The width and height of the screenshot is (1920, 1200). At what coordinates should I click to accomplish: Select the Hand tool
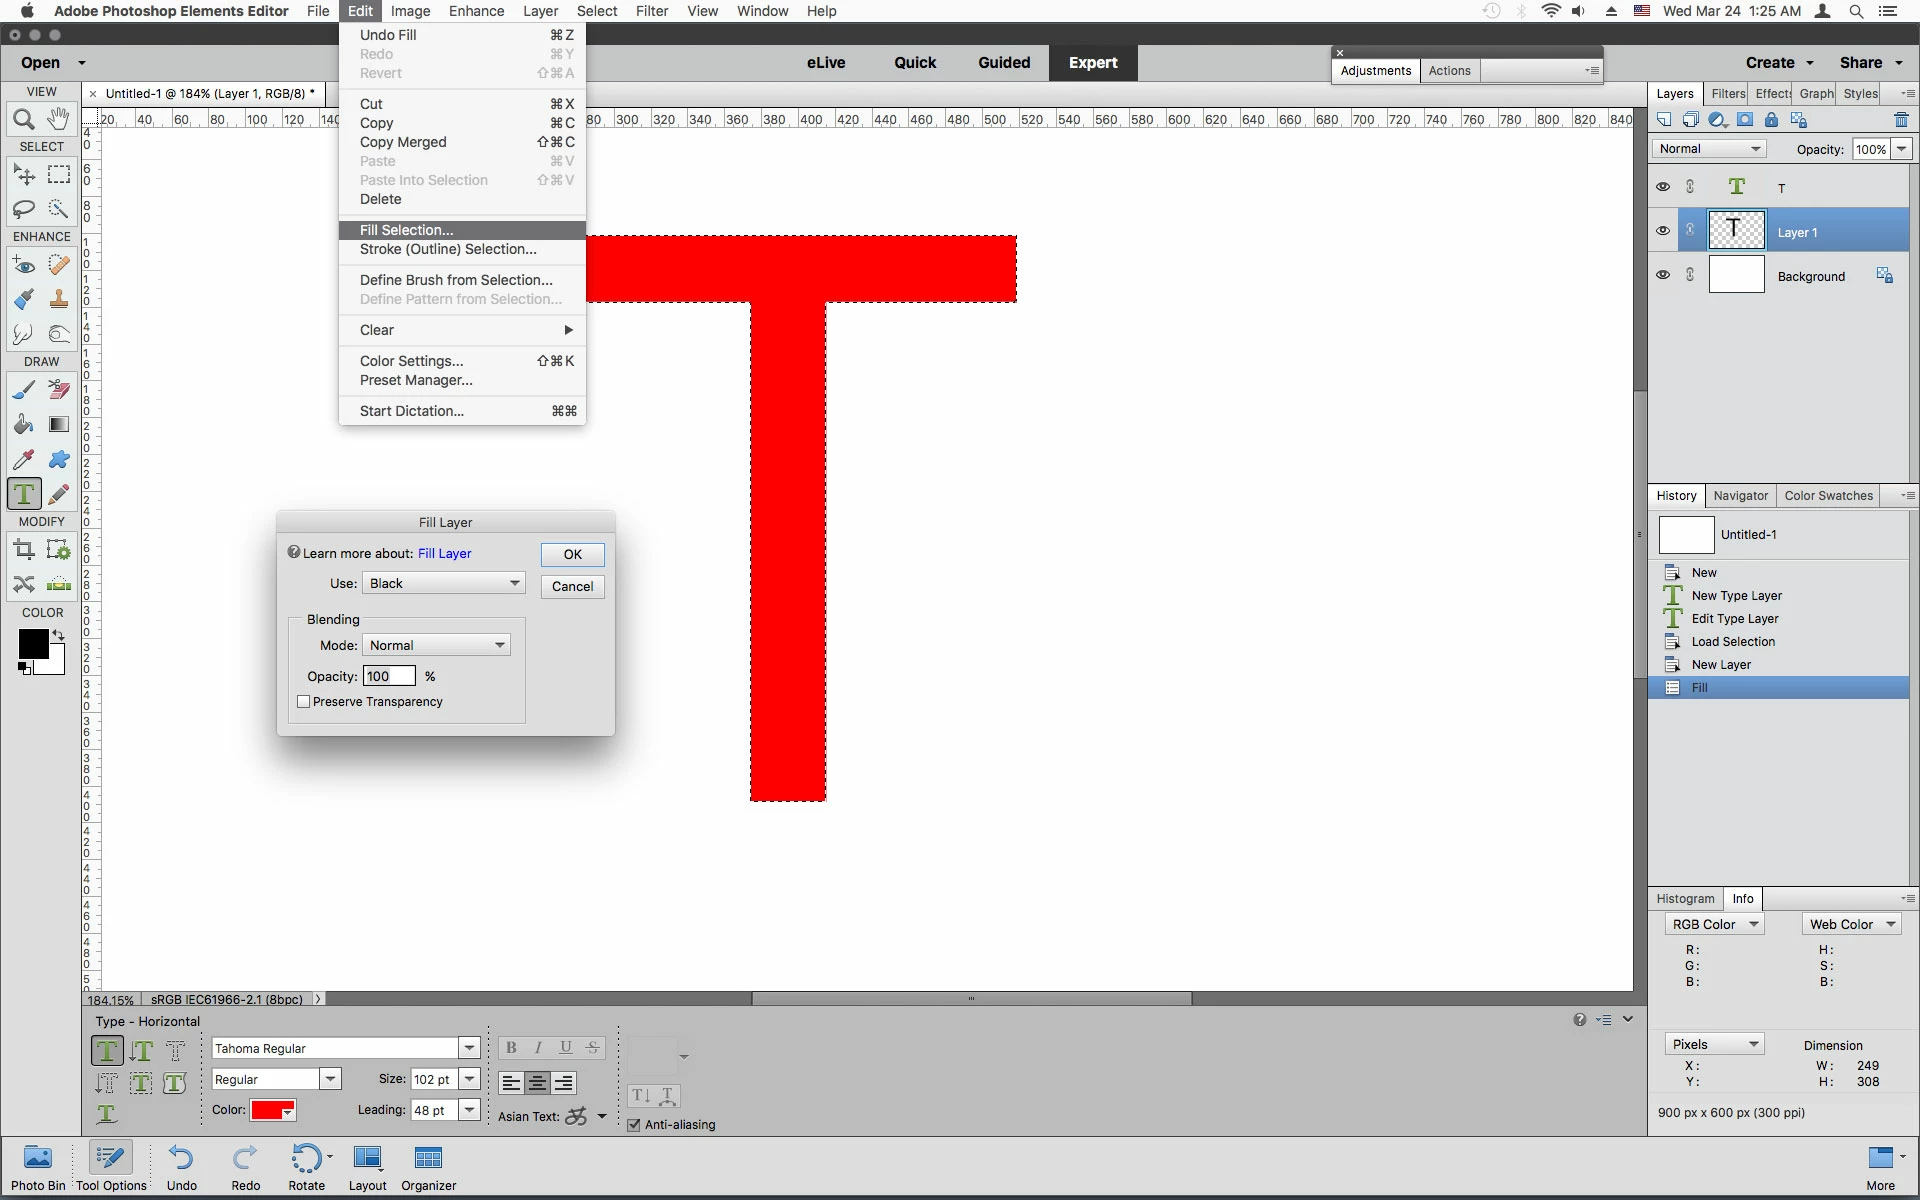[x=59, y=120]
